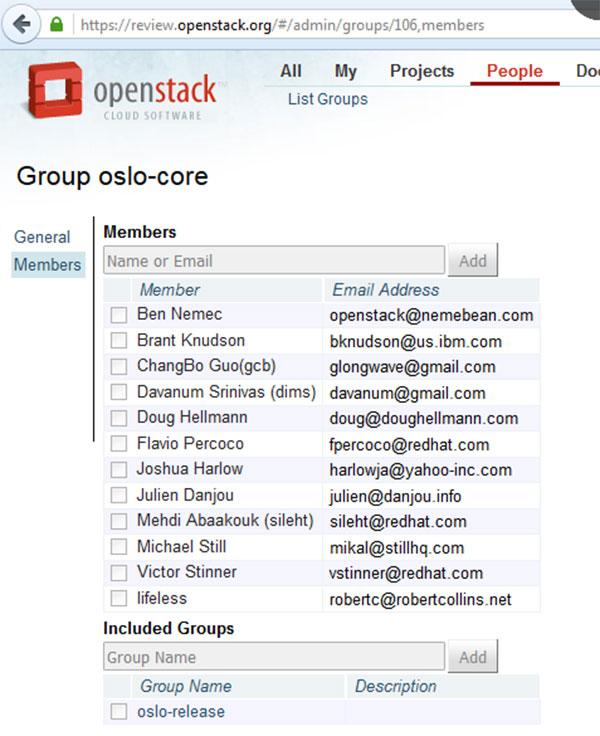Viewport: 600px width, 736px height.
Task: Click the OpenStack logo
Action: (x=122, y=91)
